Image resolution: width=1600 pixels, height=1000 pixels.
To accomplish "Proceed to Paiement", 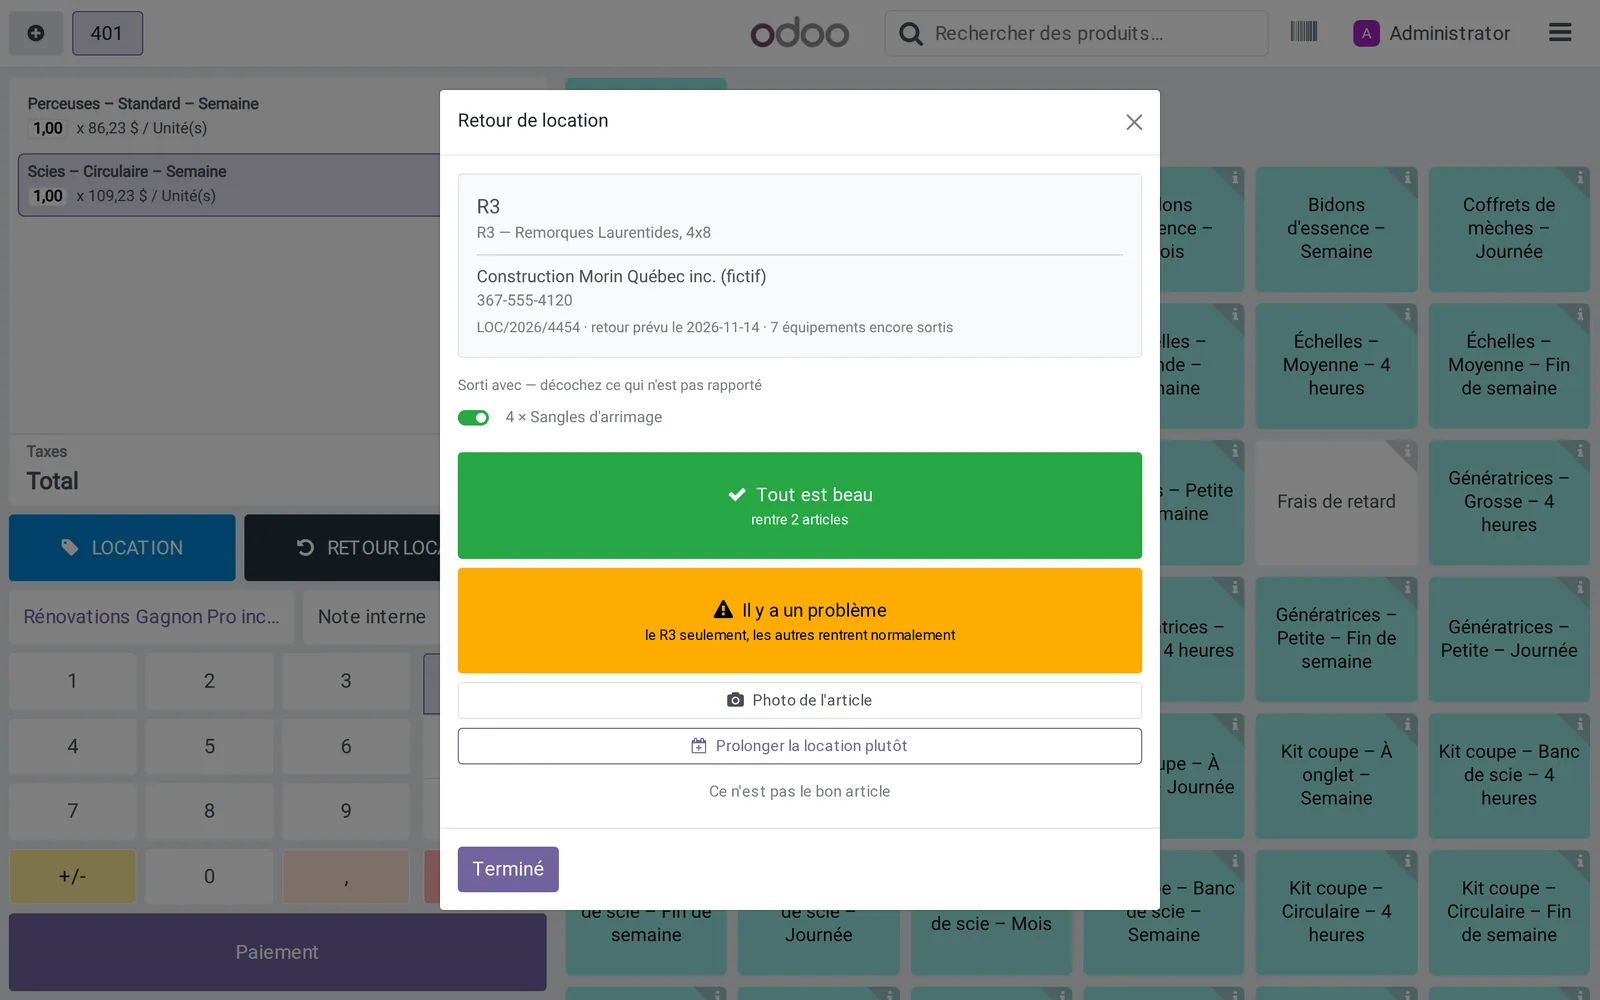I will 277,952.
